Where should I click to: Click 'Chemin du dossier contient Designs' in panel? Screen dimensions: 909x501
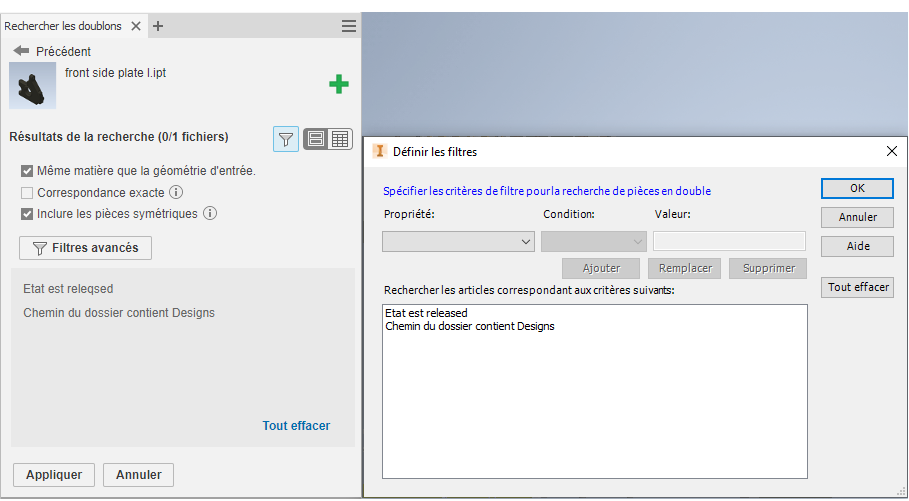pos(119,313)
